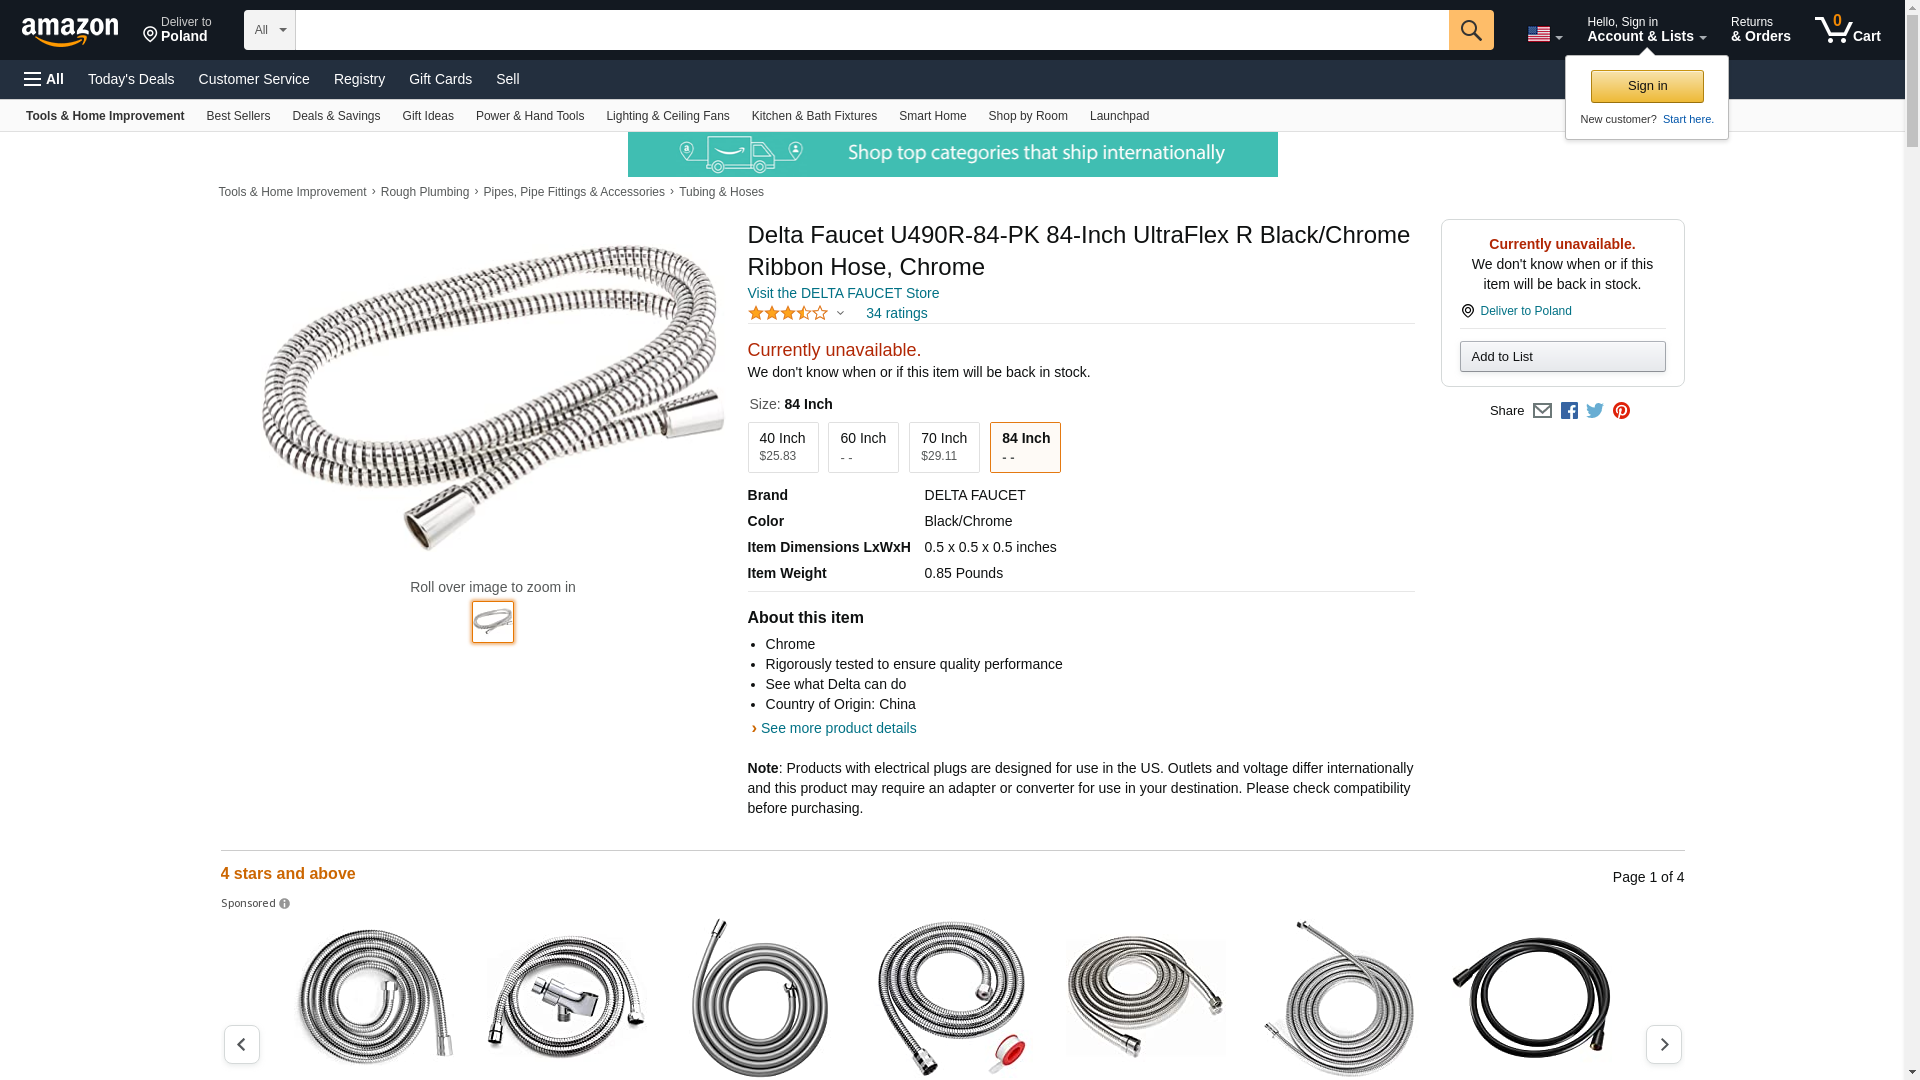Select the hose product thumbnail image
1920x1080 pixels.
coord(492,622)
